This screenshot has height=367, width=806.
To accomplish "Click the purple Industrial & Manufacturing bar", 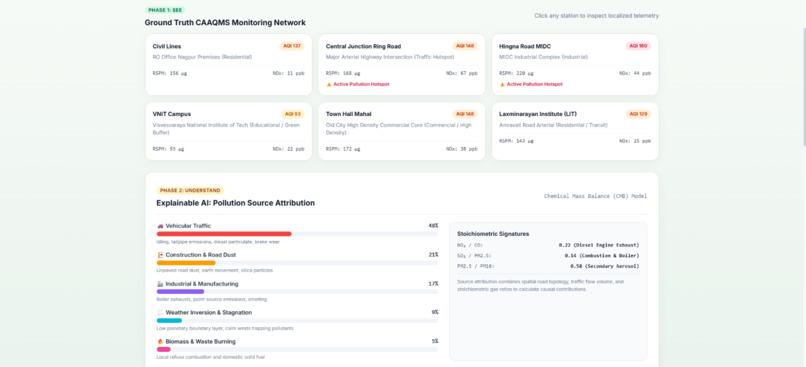I will (x=180, y=291).
